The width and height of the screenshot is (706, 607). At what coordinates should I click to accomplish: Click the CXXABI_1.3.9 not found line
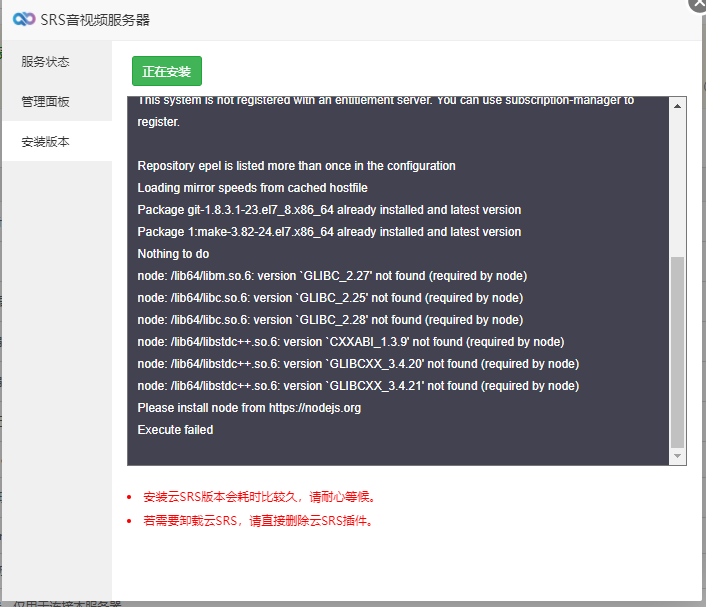(351, 342)
